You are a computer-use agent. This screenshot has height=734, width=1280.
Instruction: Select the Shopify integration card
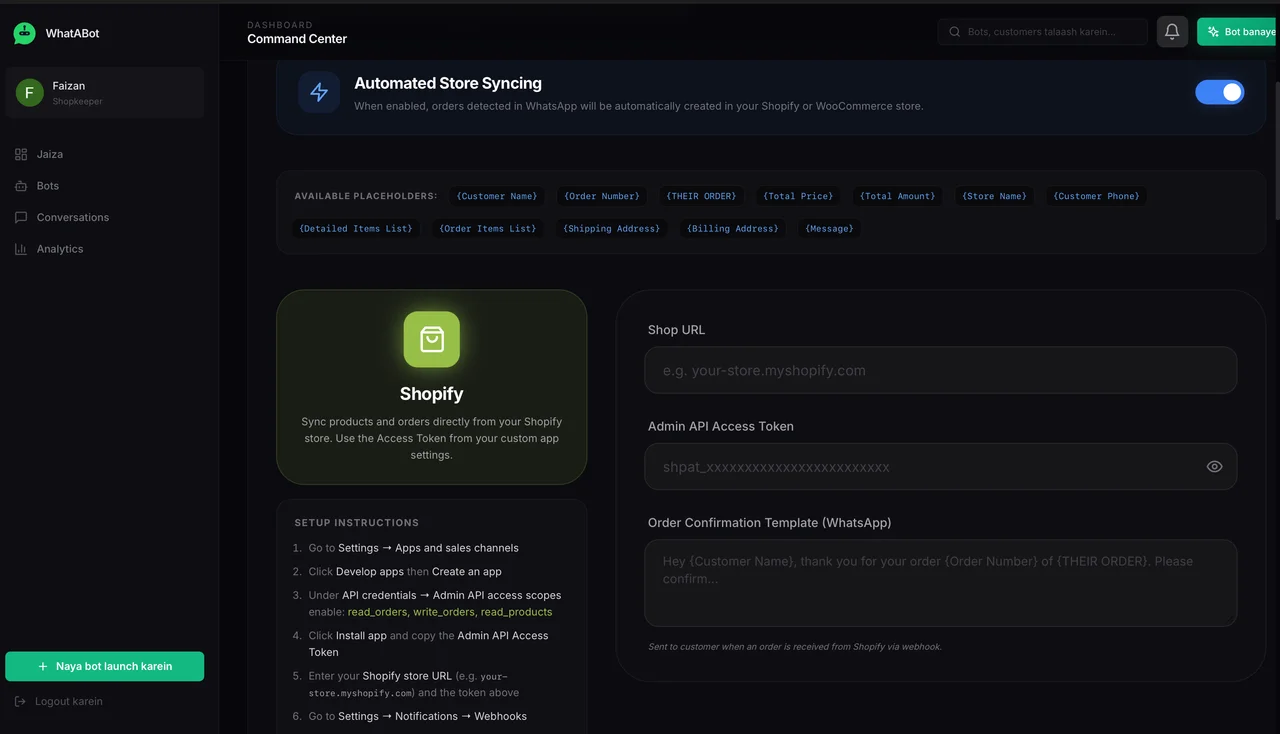432,387
